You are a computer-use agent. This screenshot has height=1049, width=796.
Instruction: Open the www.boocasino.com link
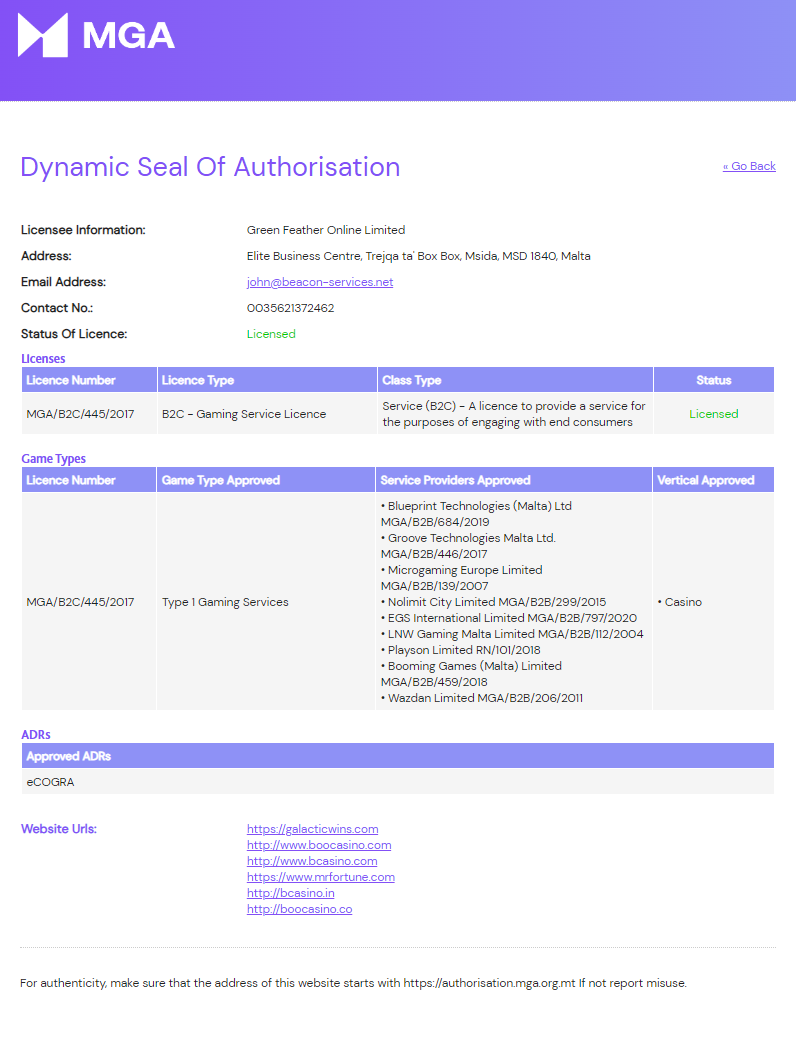(x=319, y=845)
